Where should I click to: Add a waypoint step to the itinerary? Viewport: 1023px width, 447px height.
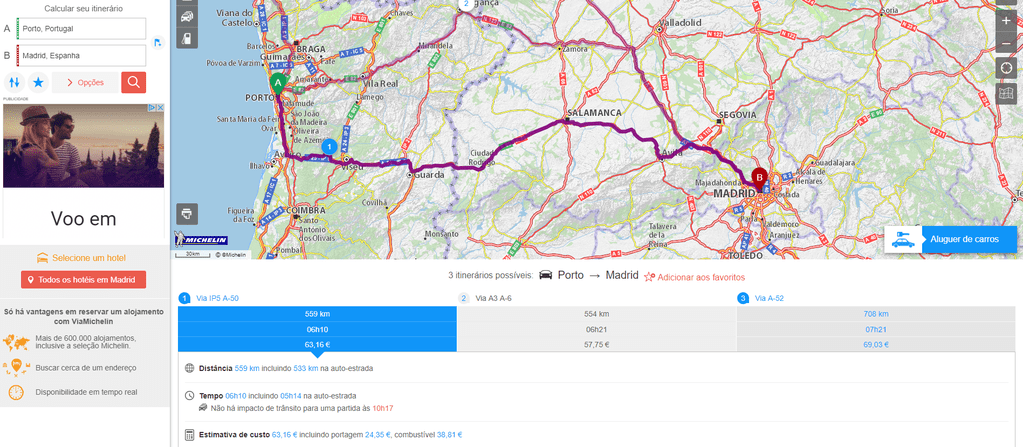[x=157, y=42]
